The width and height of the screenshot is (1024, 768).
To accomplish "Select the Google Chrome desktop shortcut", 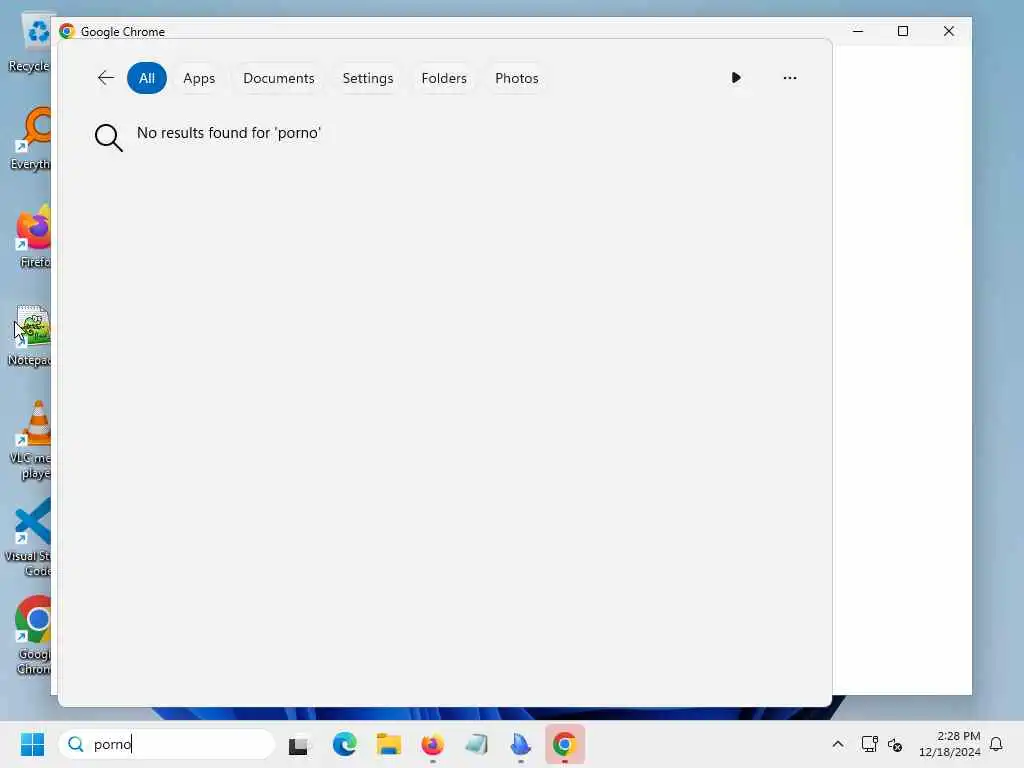I will (x=33, y=635).
